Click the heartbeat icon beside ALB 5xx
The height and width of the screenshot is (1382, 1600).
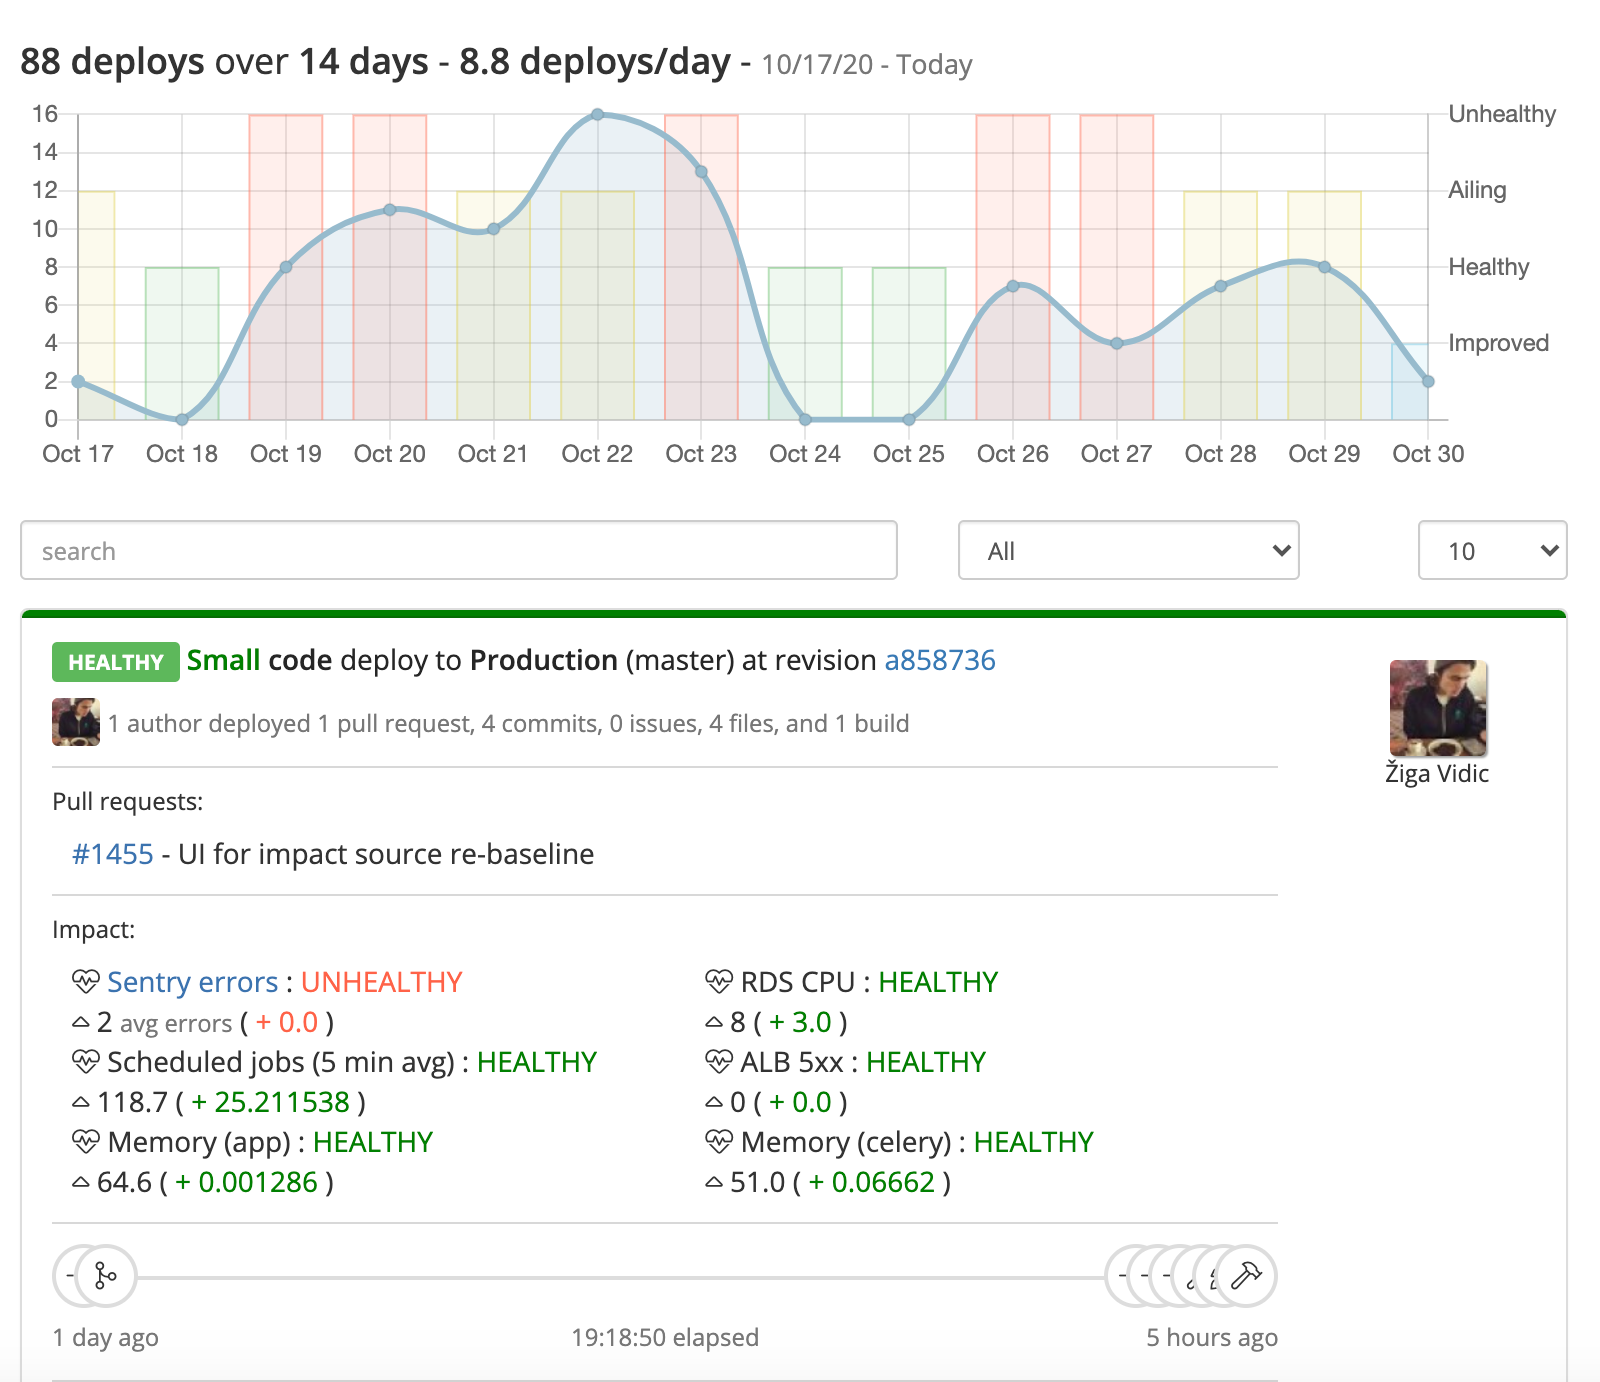pos(718,1062)
